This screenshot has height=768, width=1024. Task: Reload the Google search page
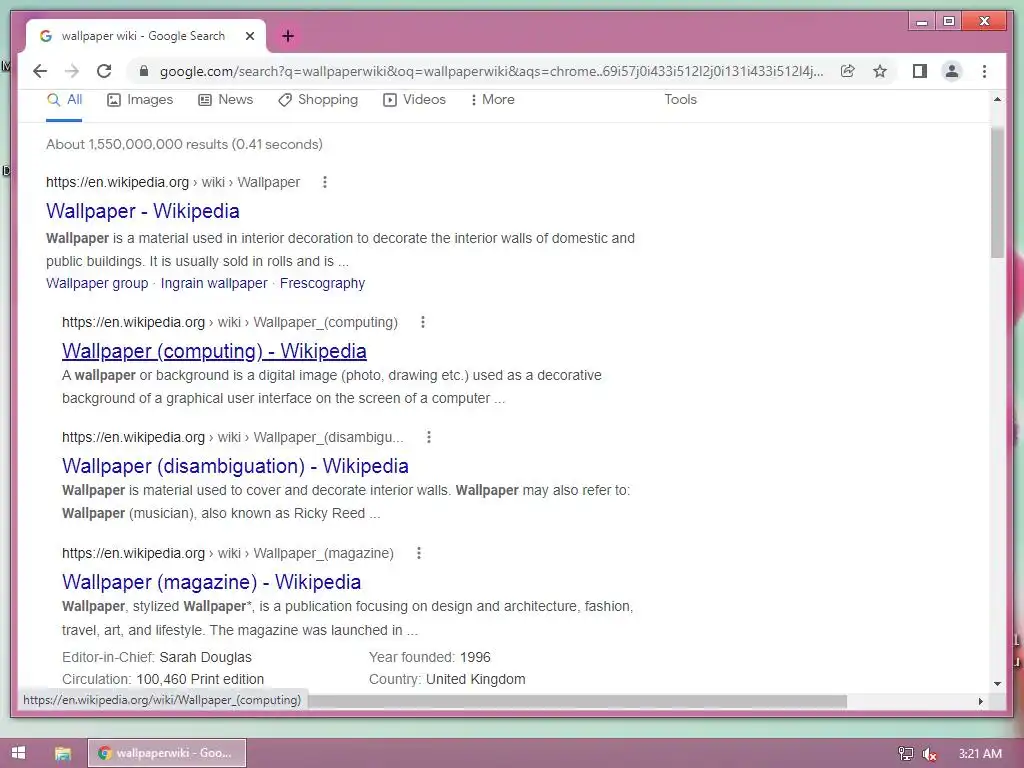click(x=104, y=71)
